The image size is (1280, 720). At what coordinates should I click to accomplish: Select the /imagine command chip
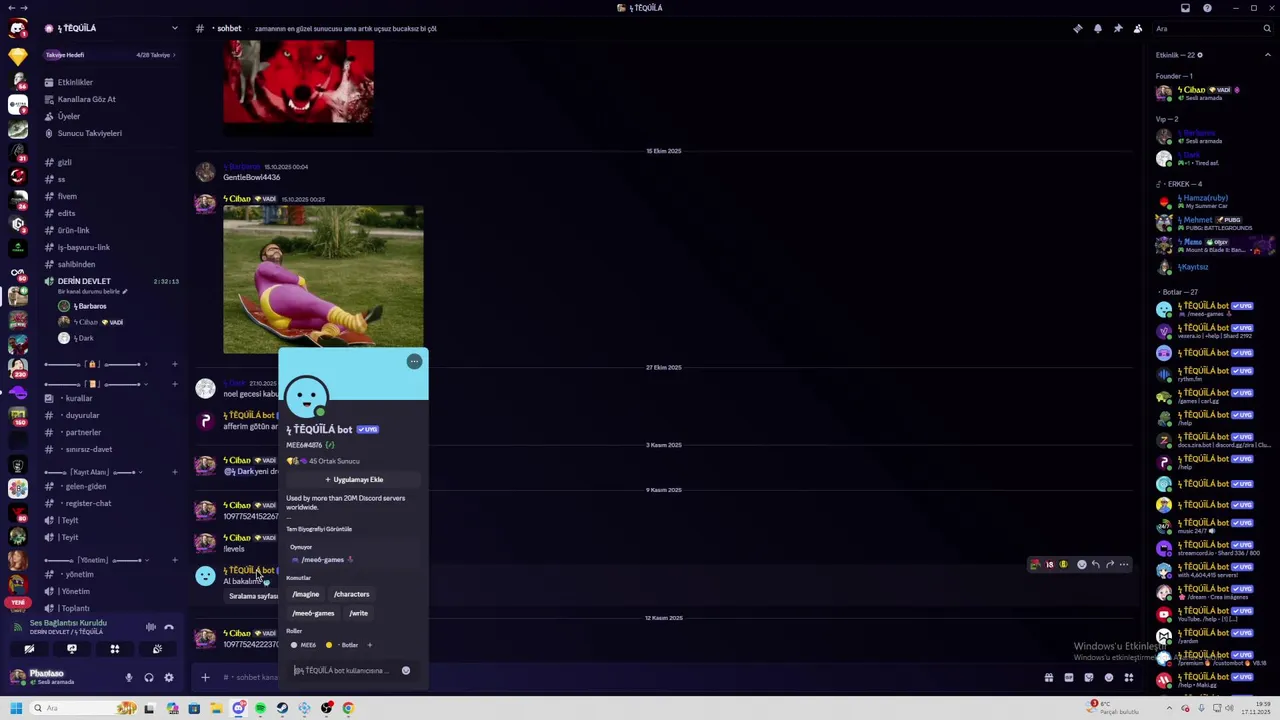[x=306, y=594]
